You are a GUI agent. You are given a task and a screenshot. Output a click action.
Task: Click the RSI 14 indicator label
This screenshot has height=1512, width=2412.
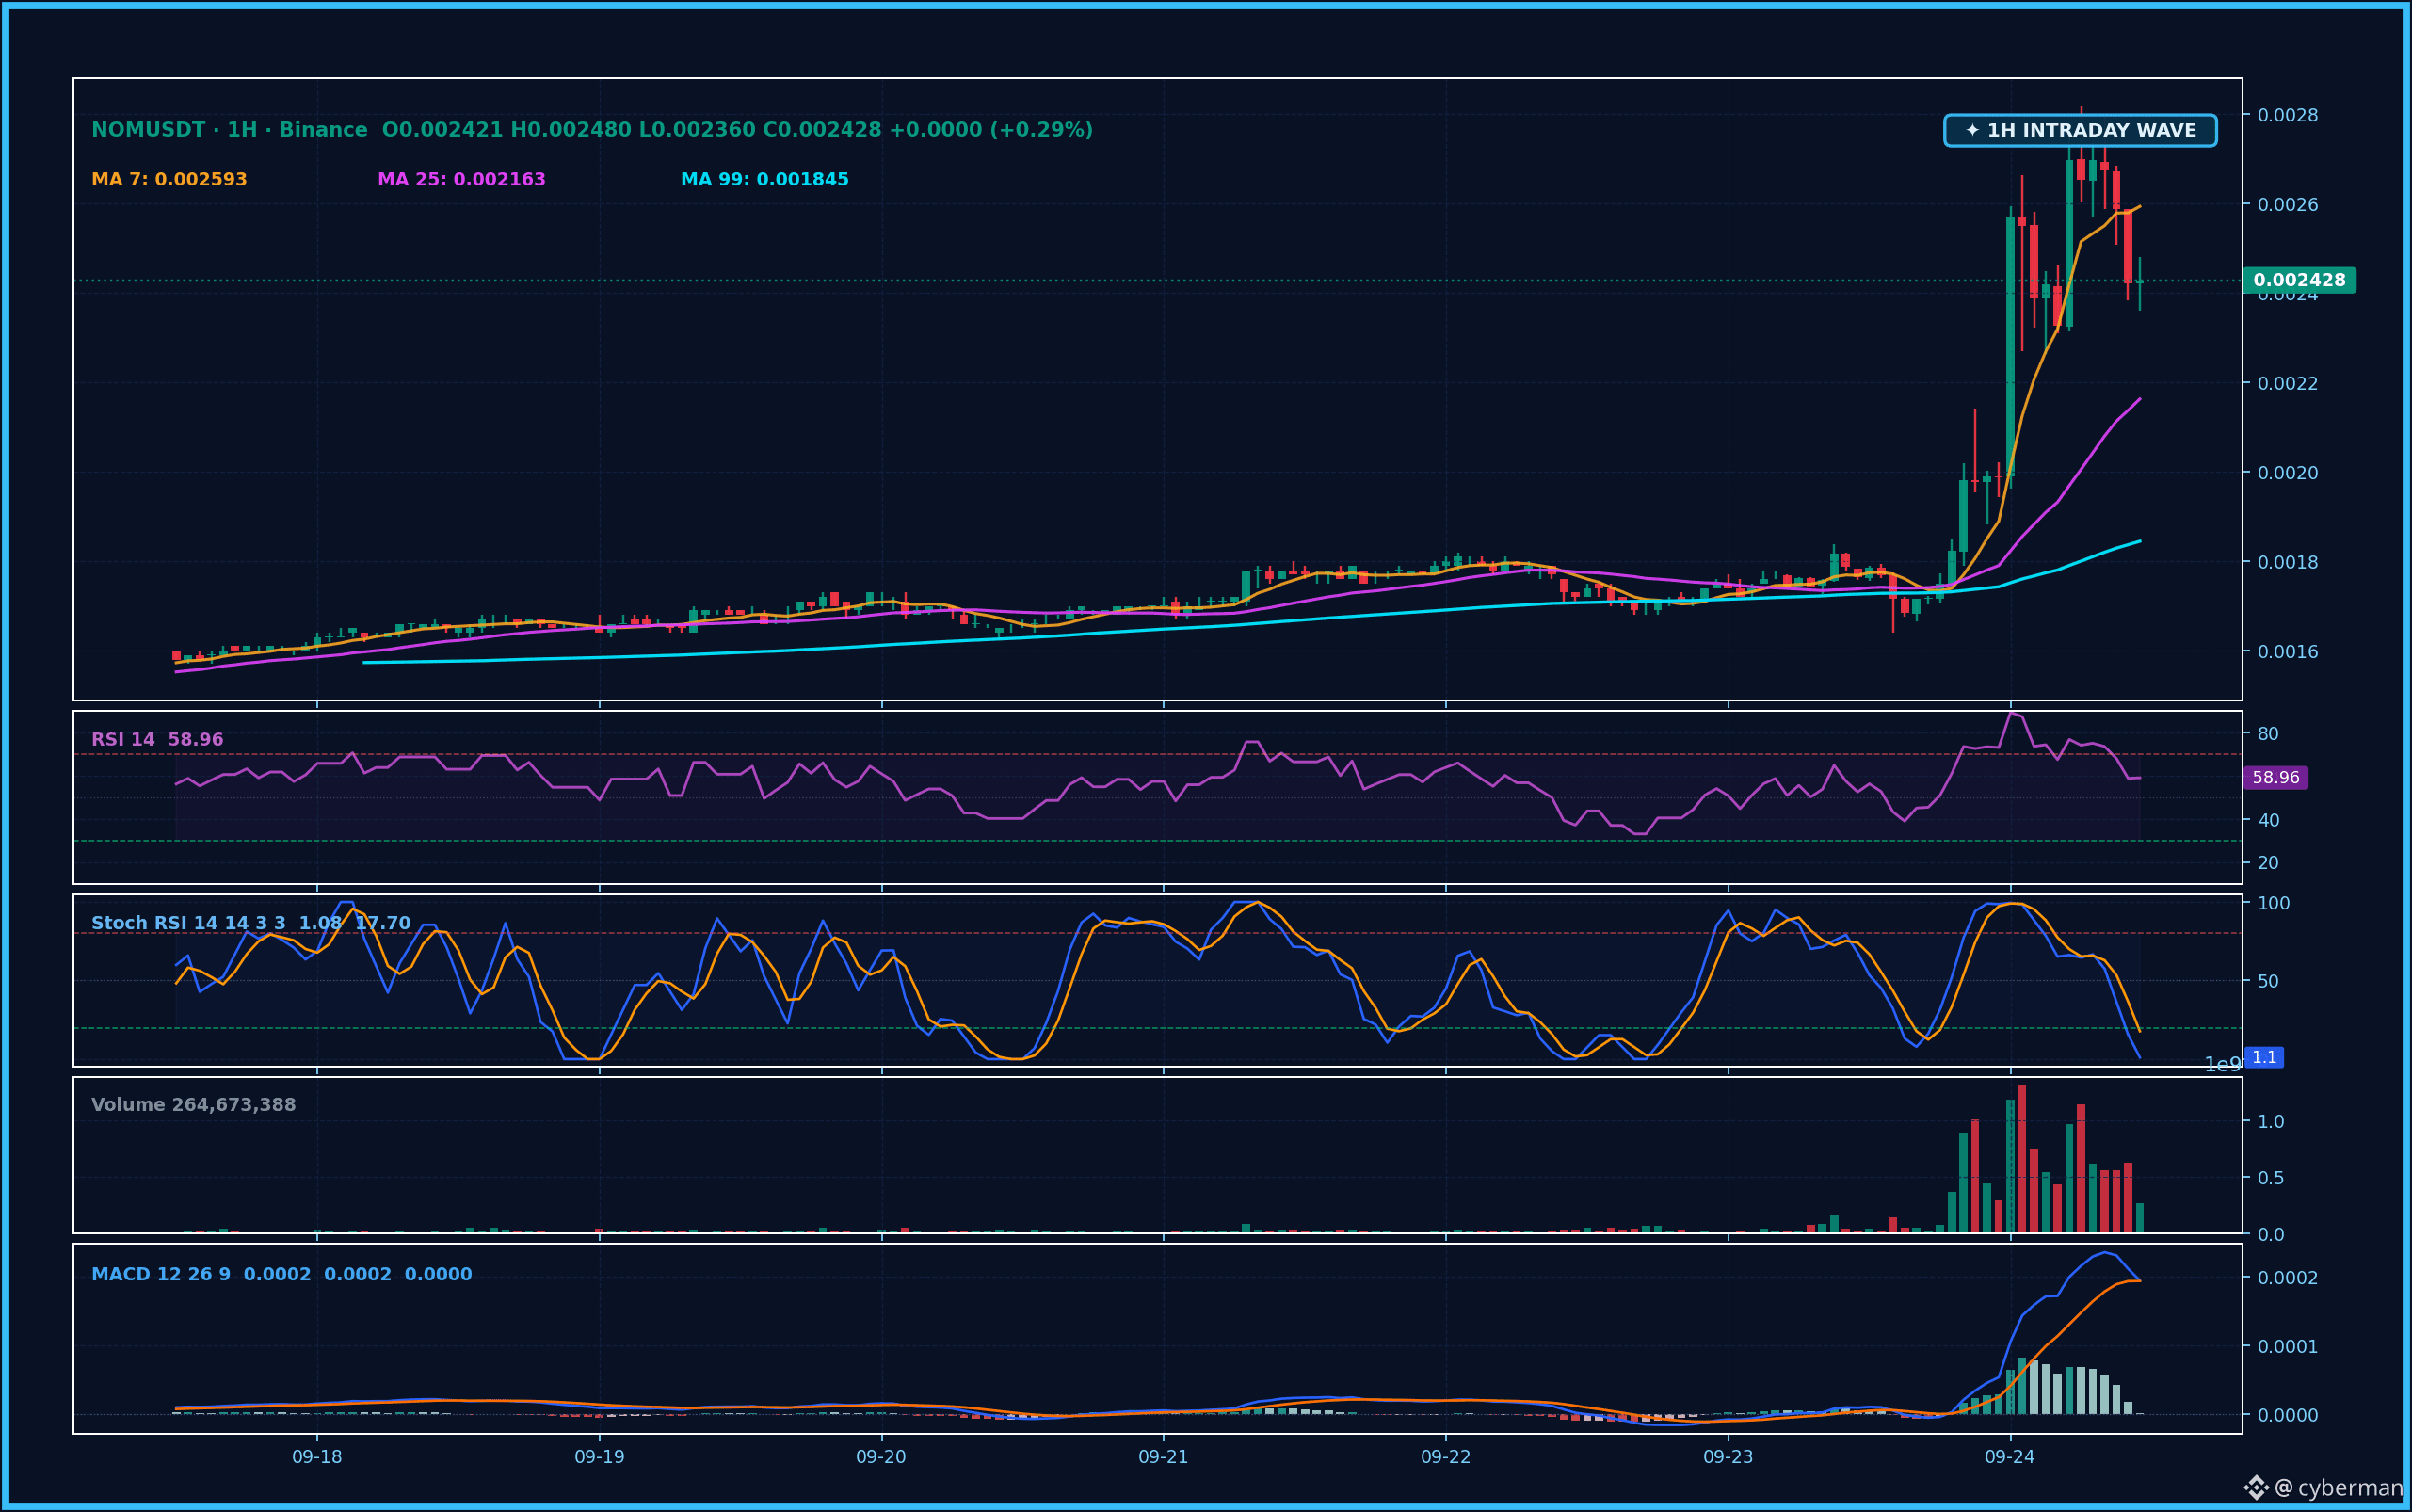click(x=157, y=739)
